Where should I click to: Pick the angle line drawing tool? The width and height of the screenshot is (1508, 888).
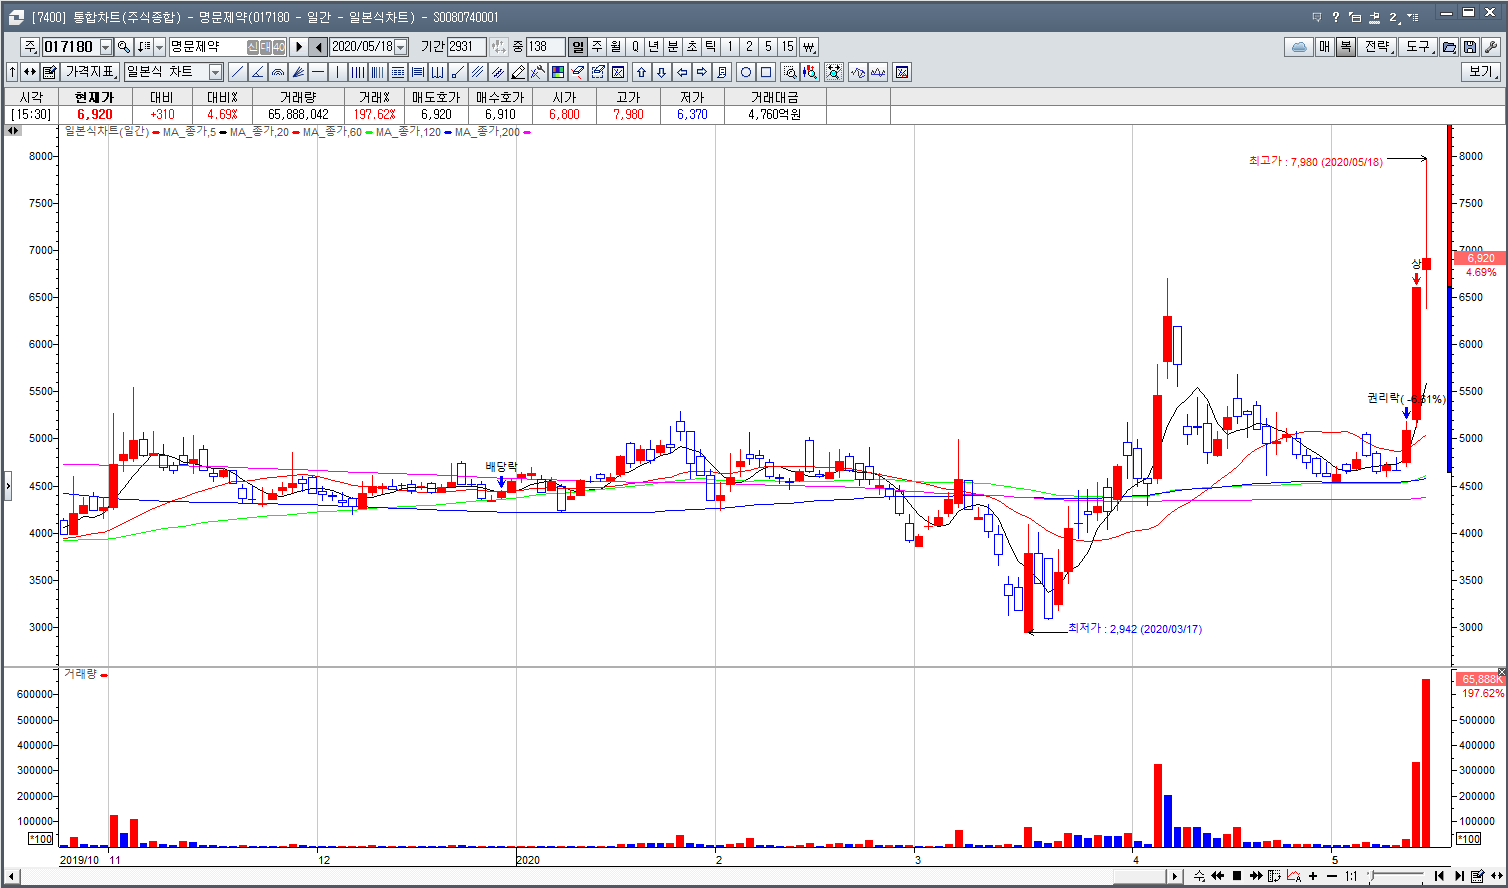pyautogui.click(x=257, y=72)
